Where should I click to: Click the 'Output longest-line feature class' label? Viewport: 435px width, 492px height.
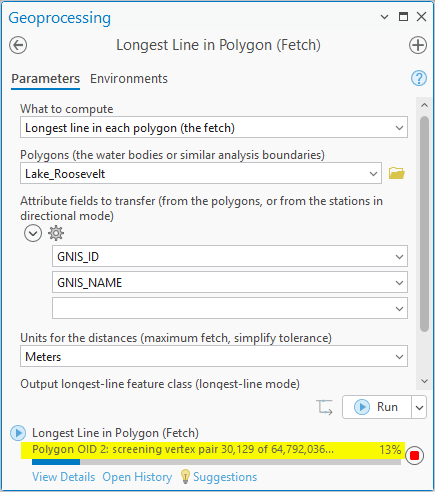[160, 384]
